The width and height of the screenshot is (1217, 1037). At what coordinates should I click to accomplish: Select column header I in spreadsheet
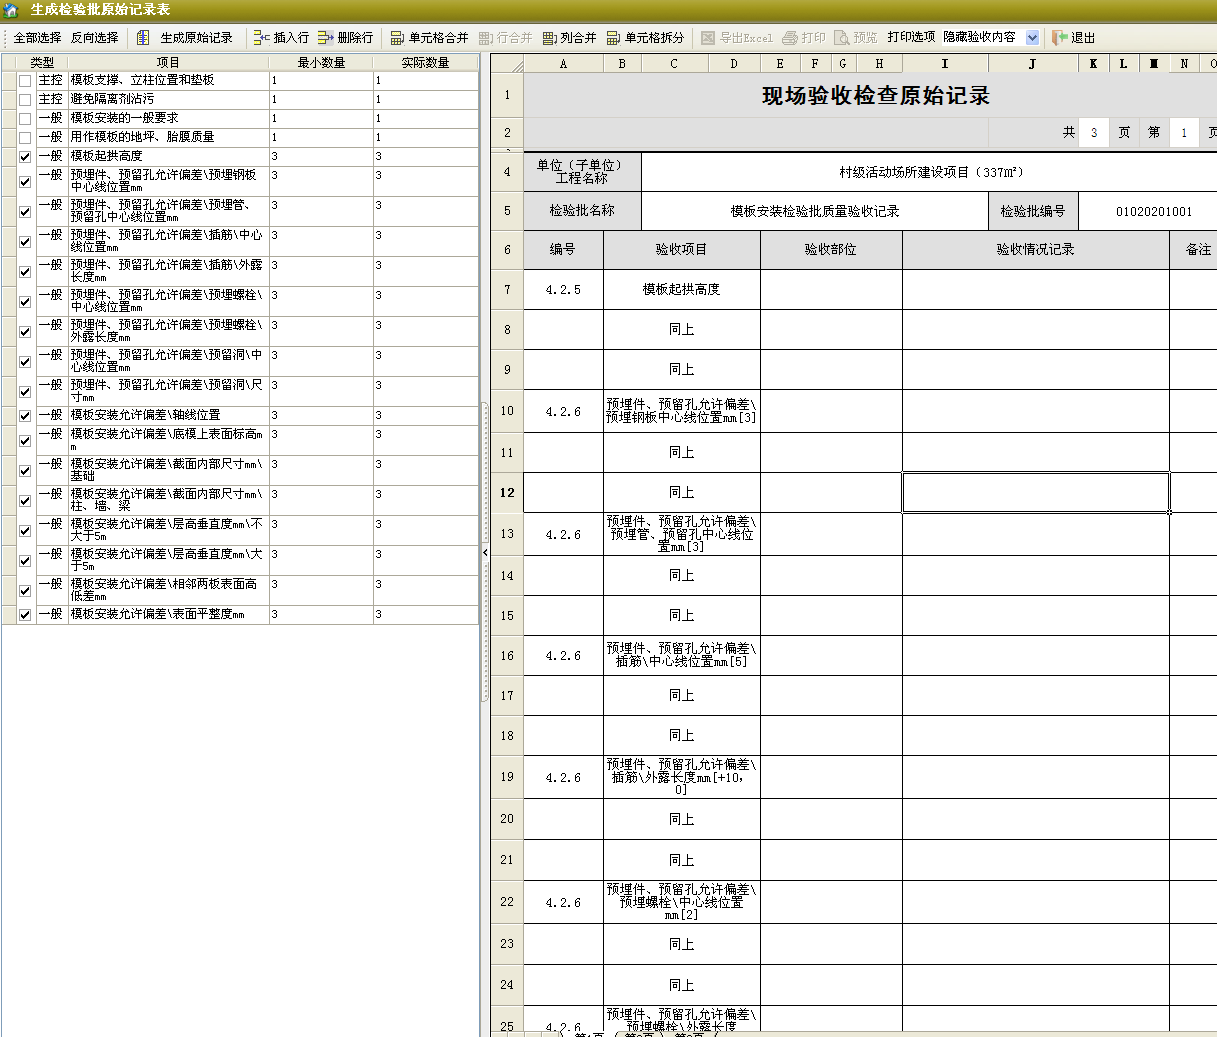point(944,64)
